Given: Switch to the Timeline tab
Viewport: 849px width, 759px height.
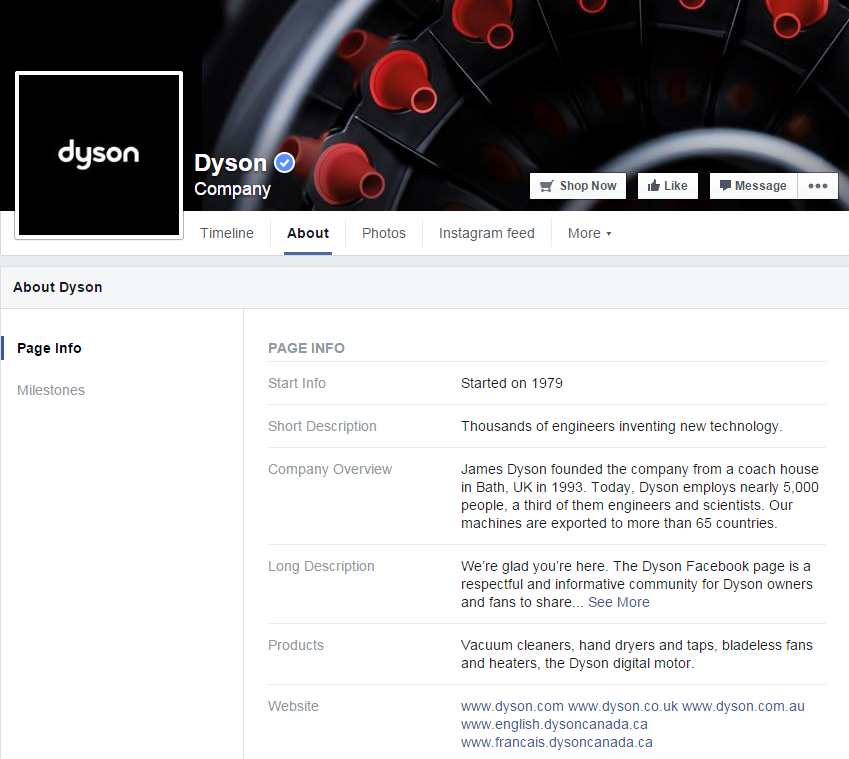Looking at the screenshot, I should tap(226, 233).
